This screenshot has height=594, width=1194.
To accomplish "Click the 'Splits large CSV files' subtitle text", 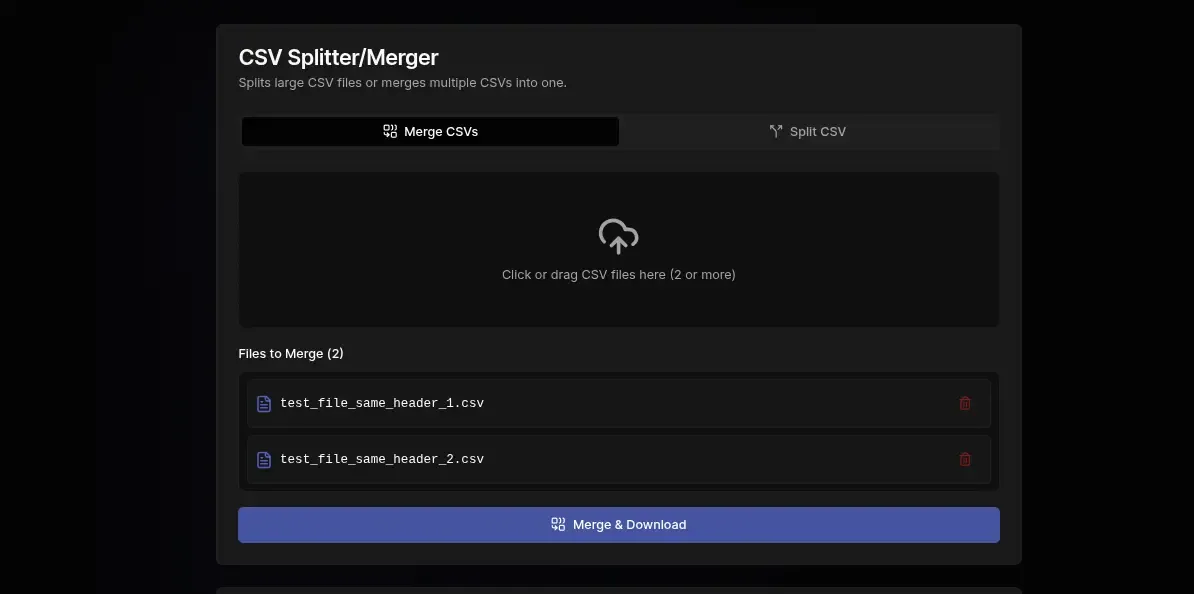I will tap(403, 83).
